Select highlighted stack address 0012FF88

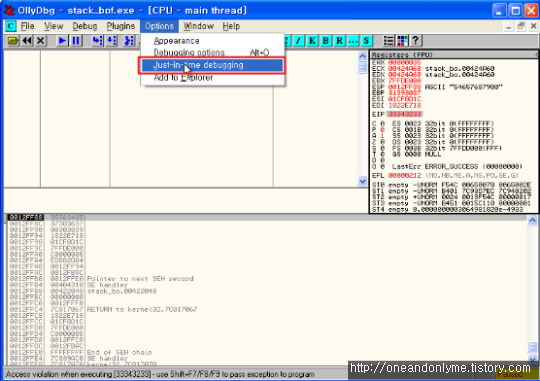(x=26, y=217)
